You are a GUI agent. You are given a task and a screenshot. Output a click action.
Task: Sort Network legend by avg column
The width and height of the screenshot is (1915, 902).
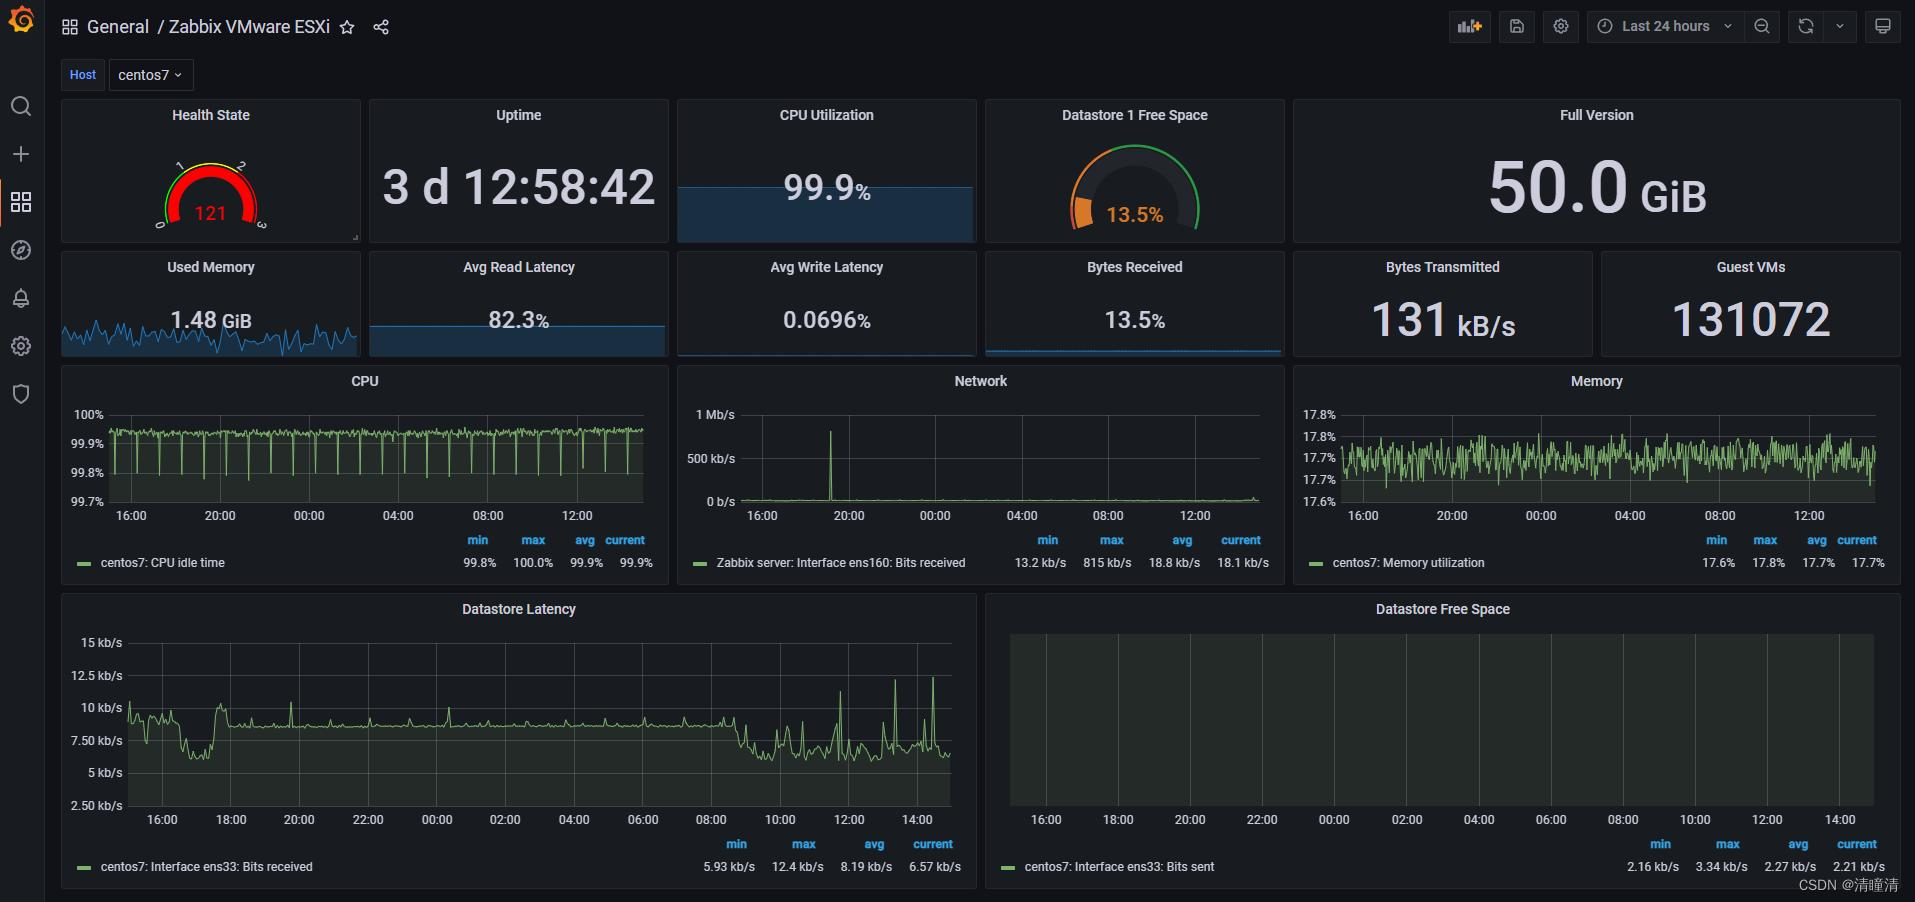(1182, 540)
